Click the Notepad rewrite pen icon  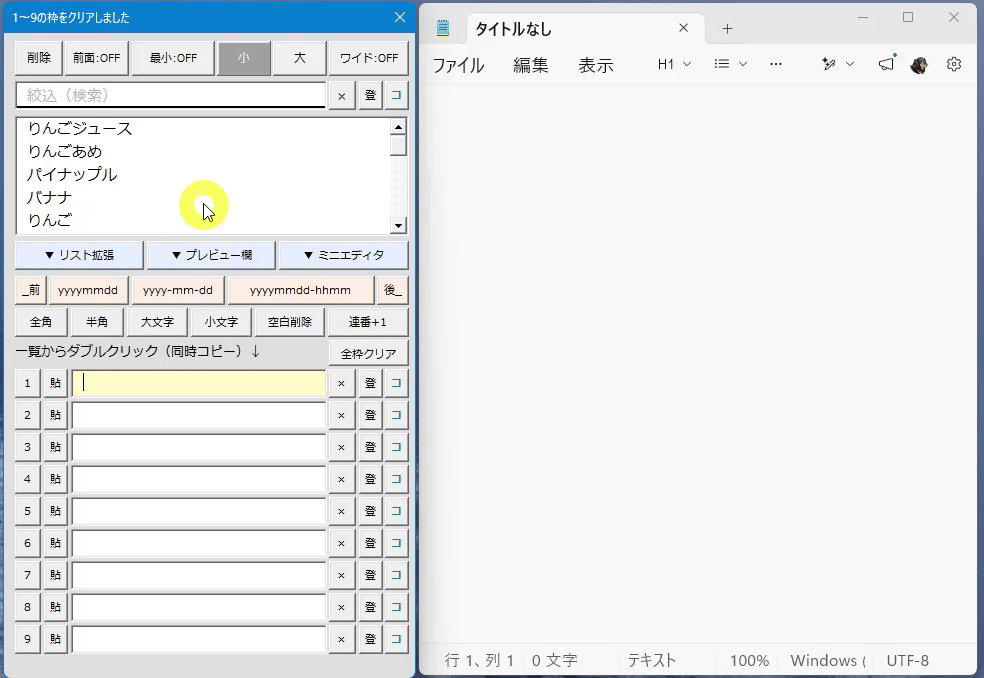(x=828, y=64)
